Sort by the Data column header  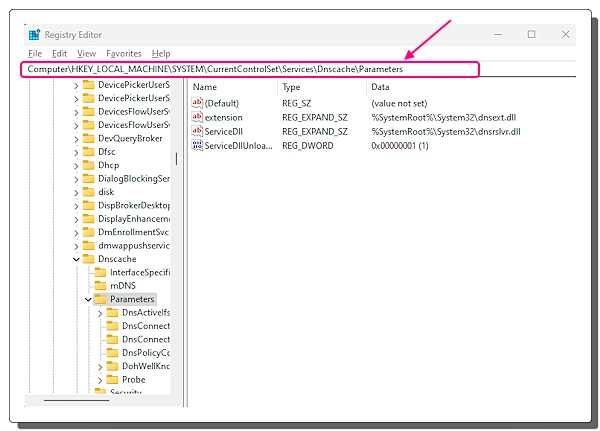(x=380, y=87)
